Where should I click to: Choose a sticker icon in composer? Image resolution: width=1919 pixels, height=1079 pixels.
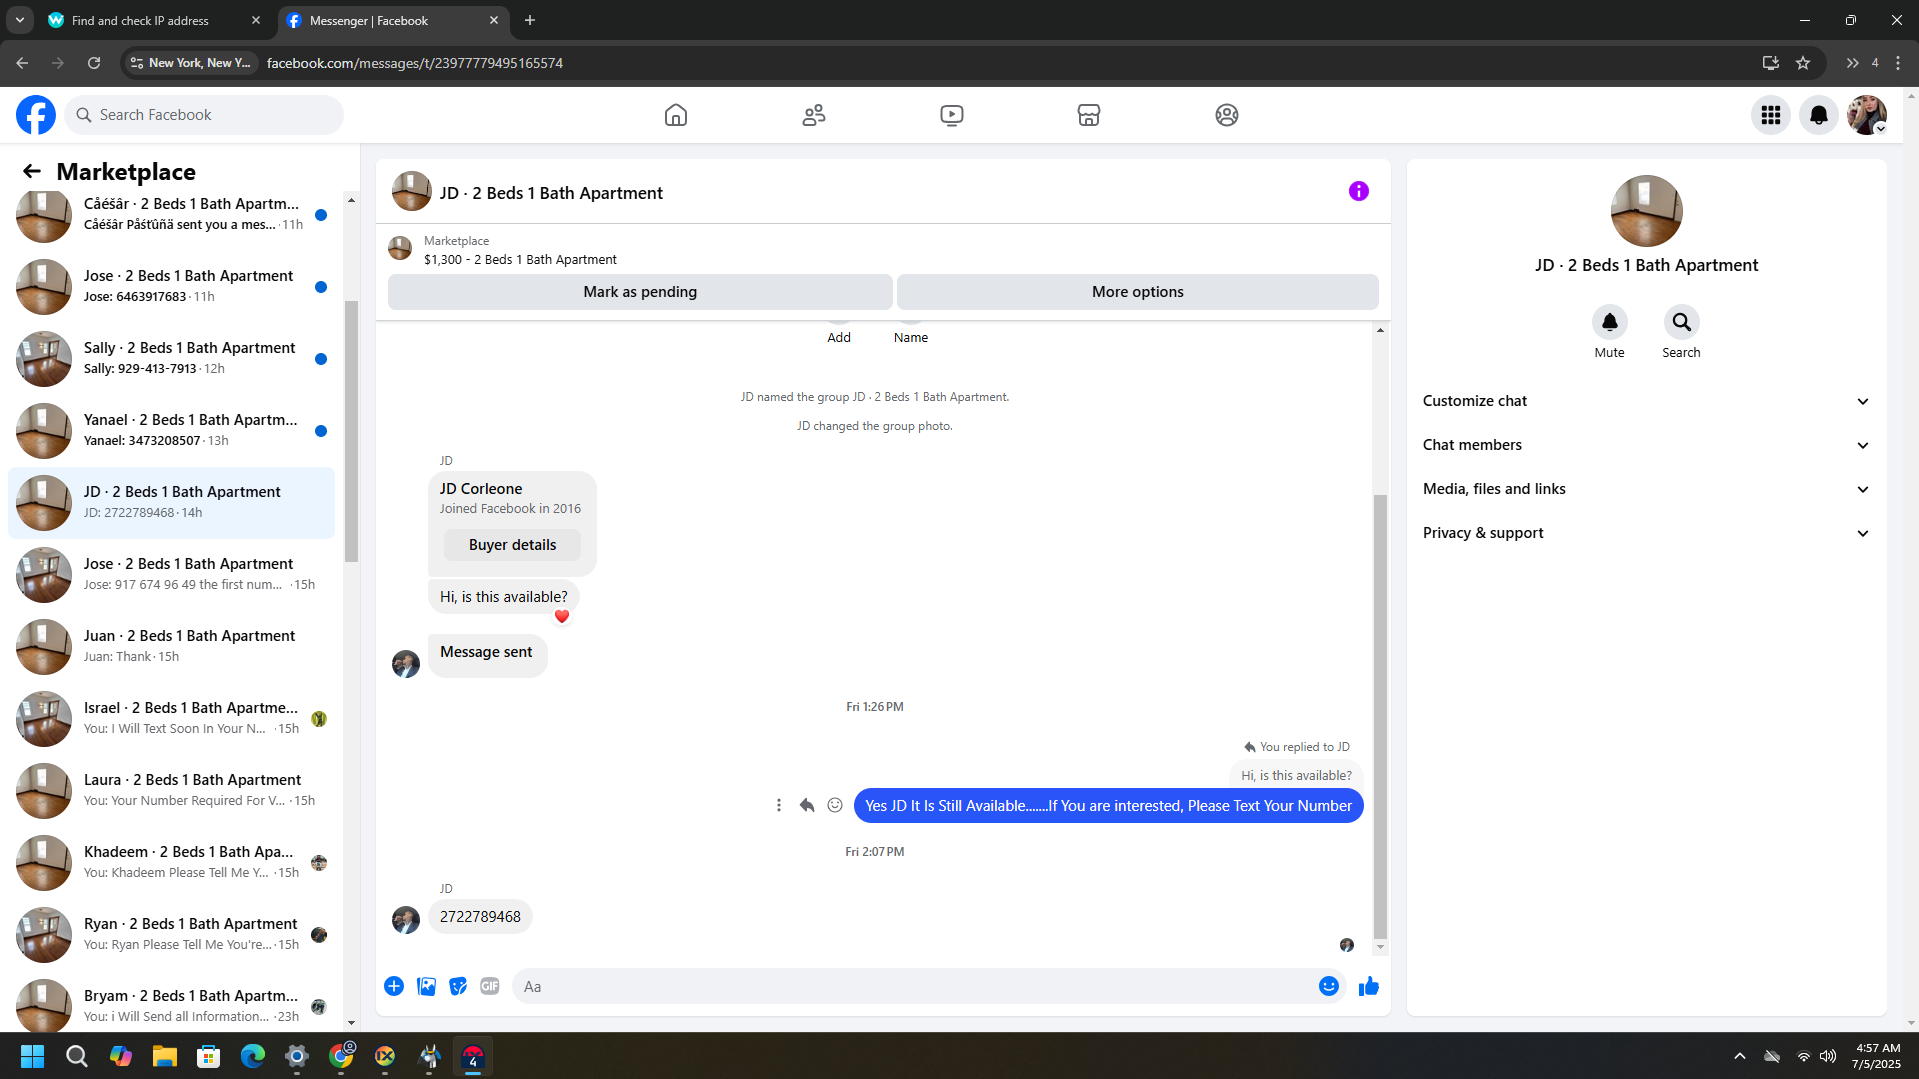tap(458, 986)
